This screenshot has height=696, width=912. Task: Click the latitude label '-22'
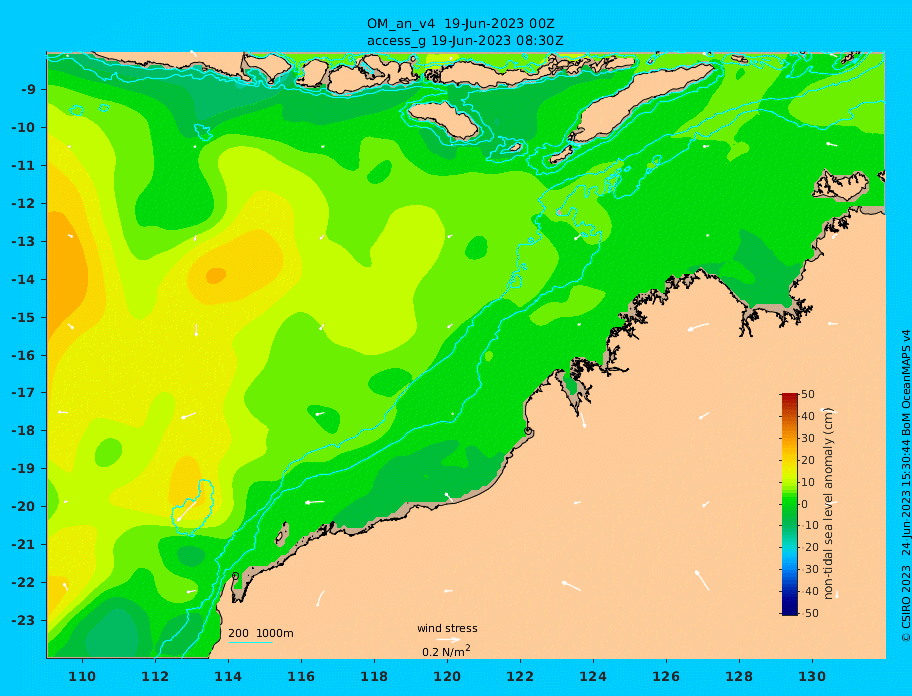24,582
